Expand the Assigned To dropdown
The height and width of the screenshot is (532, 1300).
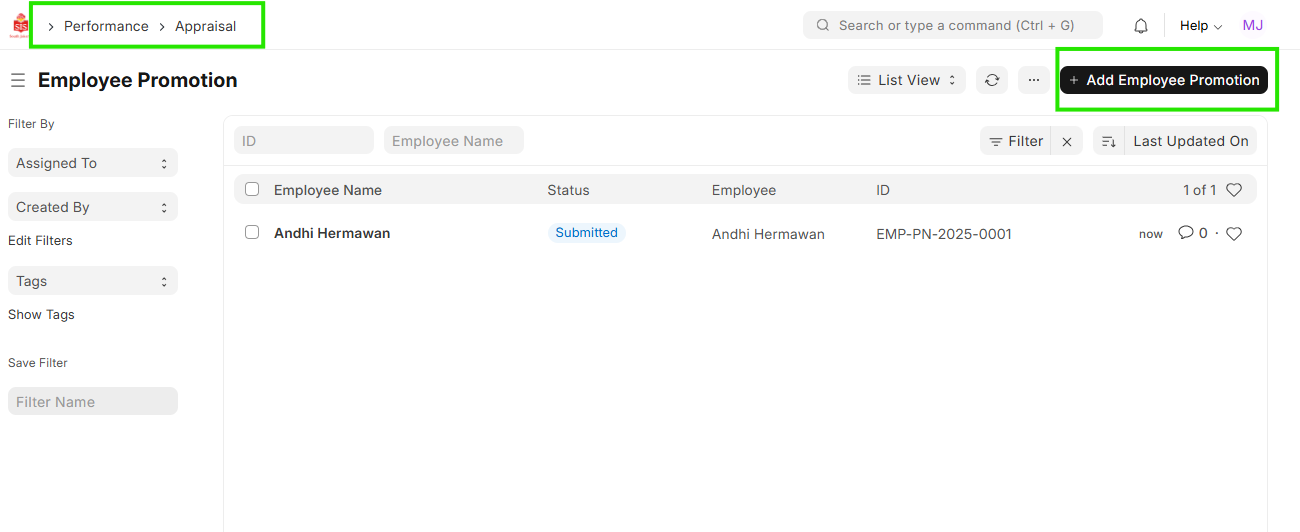[x=92, y=163]
